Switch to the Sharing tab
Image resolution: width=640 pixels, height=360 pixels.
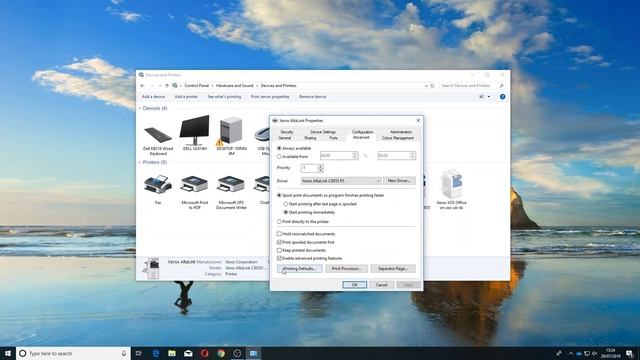(310, 138)
